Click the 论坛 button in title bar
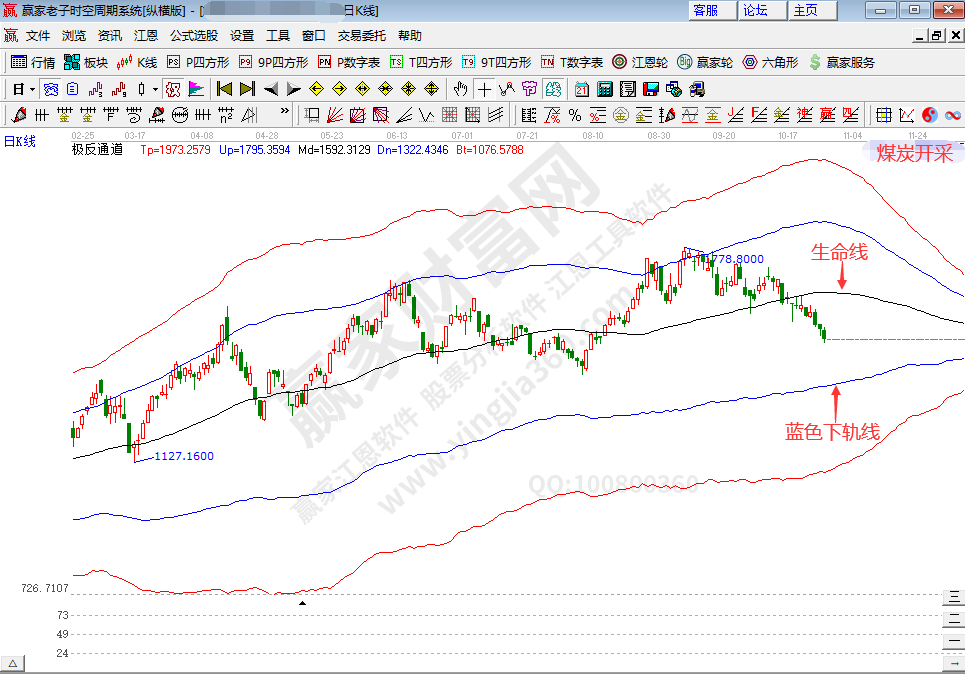The width and height of the screenshot is (965, 674). click(756, 10)
